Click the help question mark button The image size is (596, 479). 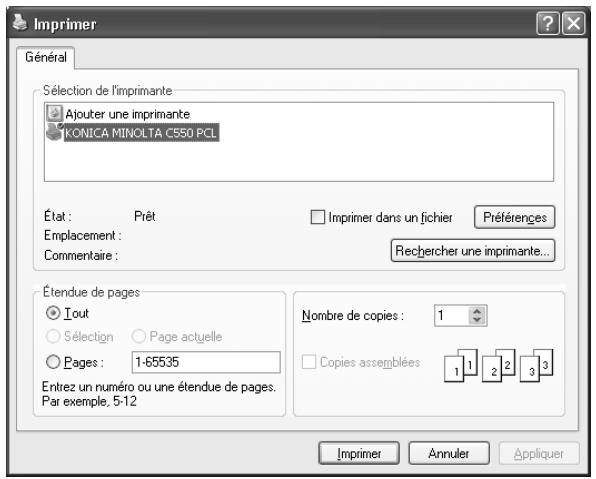[x=548, y=24]
